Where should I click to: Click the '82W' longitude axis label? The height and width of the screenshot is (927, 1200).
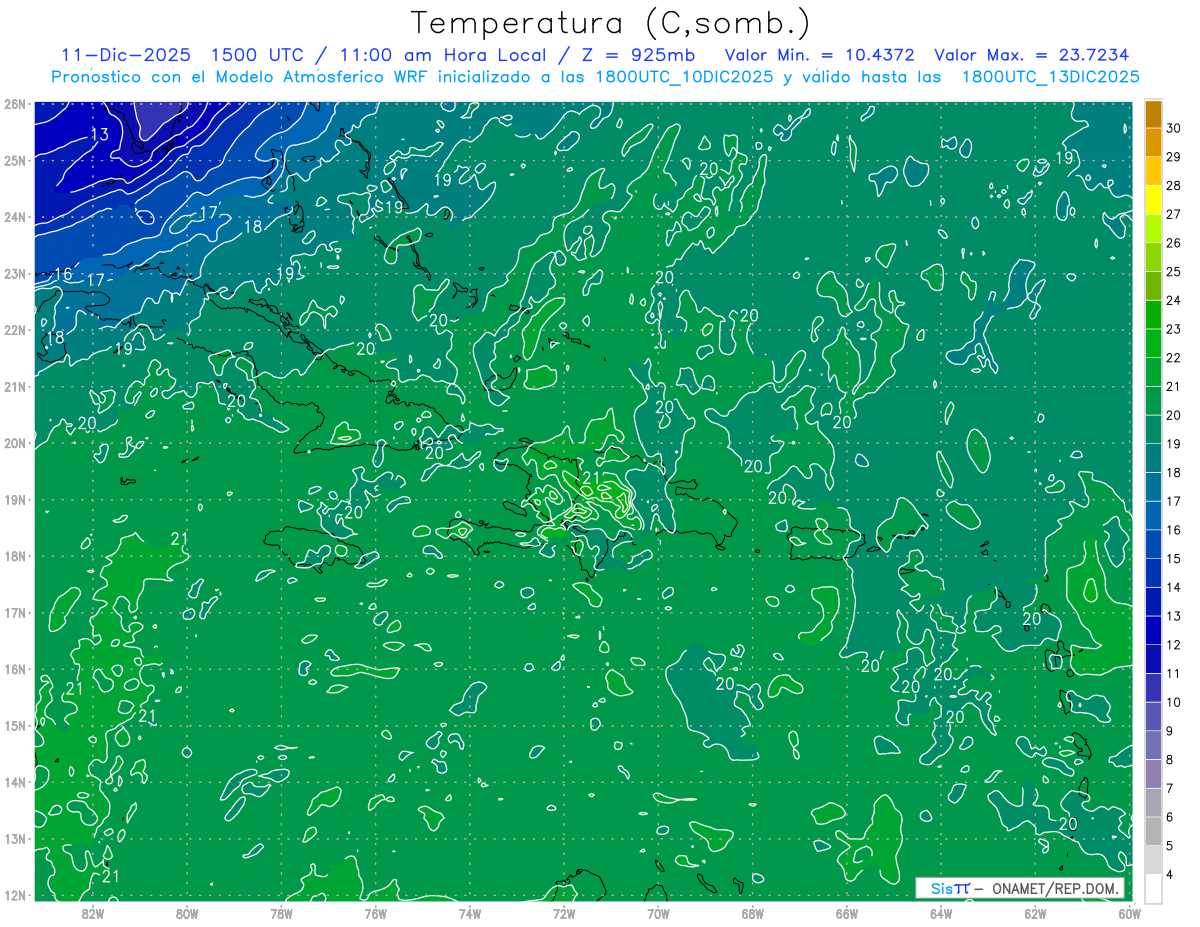(x=92, y=913)
